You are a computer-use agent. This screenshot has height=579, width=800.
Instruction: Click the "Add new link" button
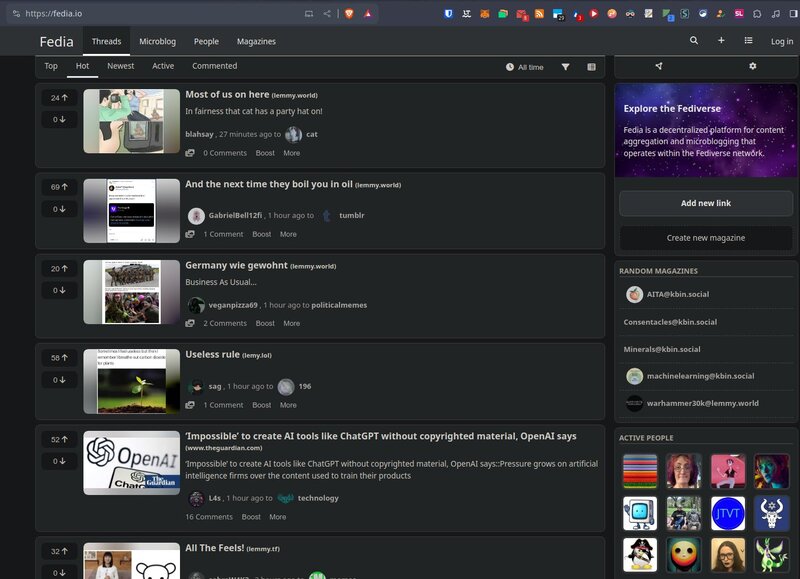706,203
